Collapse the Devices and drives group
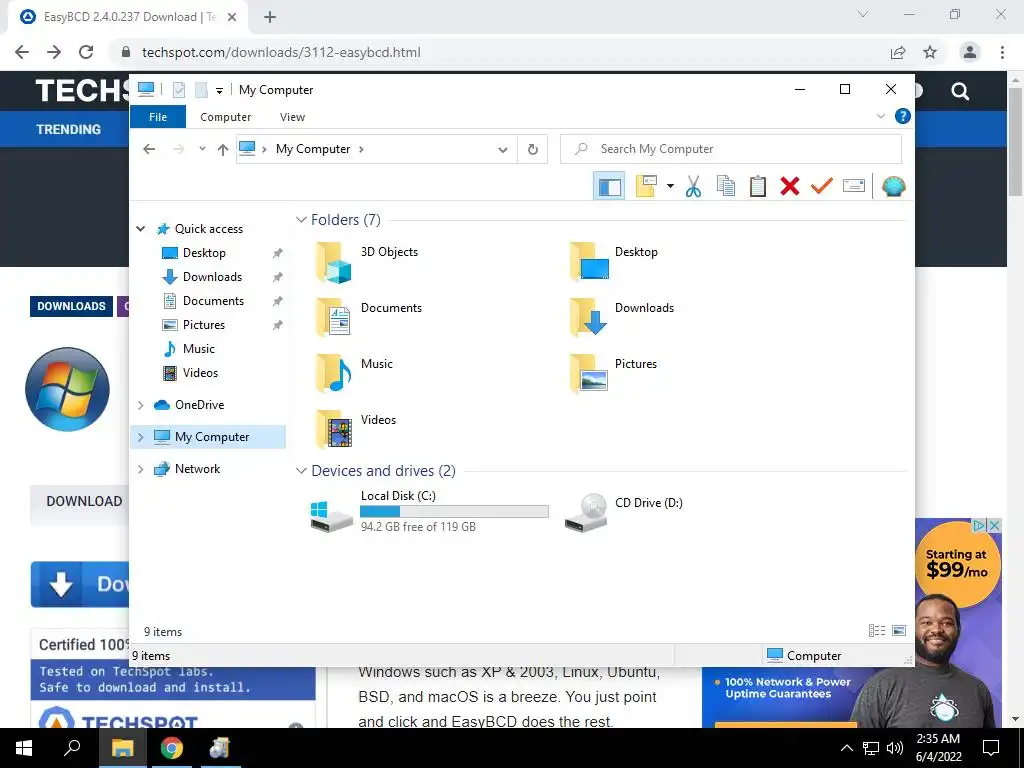The width and height of the screenshot is (1024, 768). coord(301,471)
